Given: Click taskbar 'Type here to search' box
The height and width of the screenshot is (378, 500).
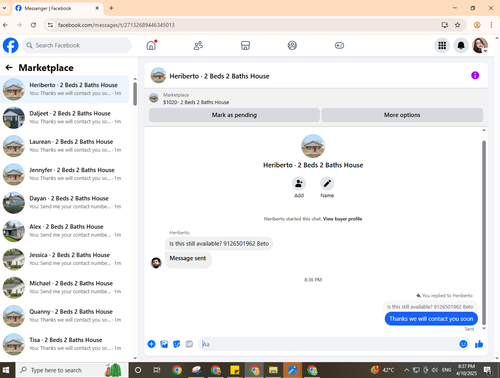Looking at the screenshot, I should point(72,370).
